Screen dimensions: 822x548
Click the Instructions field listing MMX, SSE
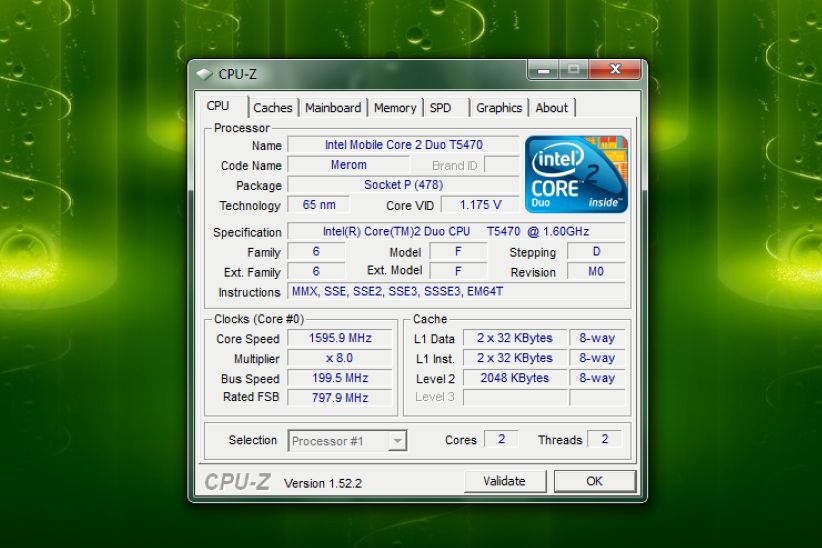456,291
